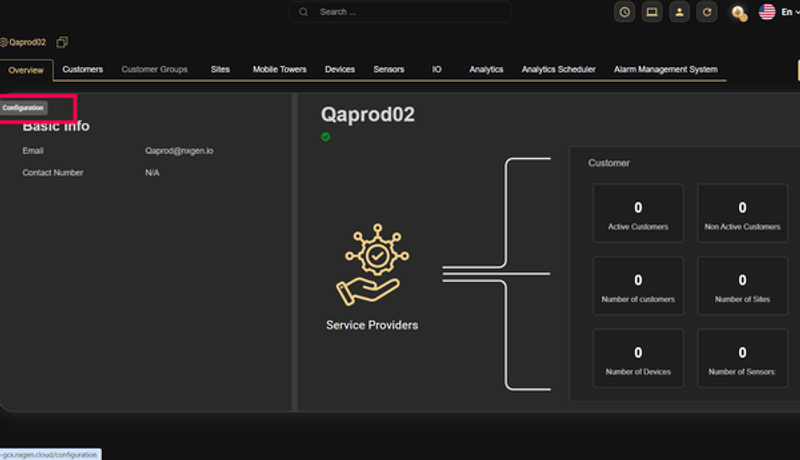Click the Service Providers gear-hand icon
The image size is (800, 460).
372,265
